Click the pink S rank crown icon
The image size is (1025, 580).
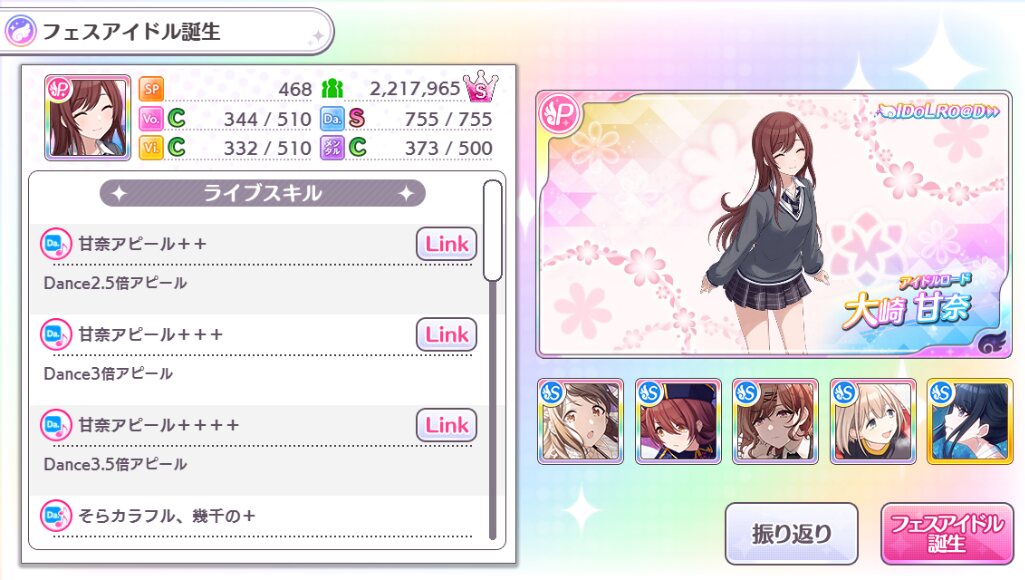pyautogui.click(x=480, y=87)
